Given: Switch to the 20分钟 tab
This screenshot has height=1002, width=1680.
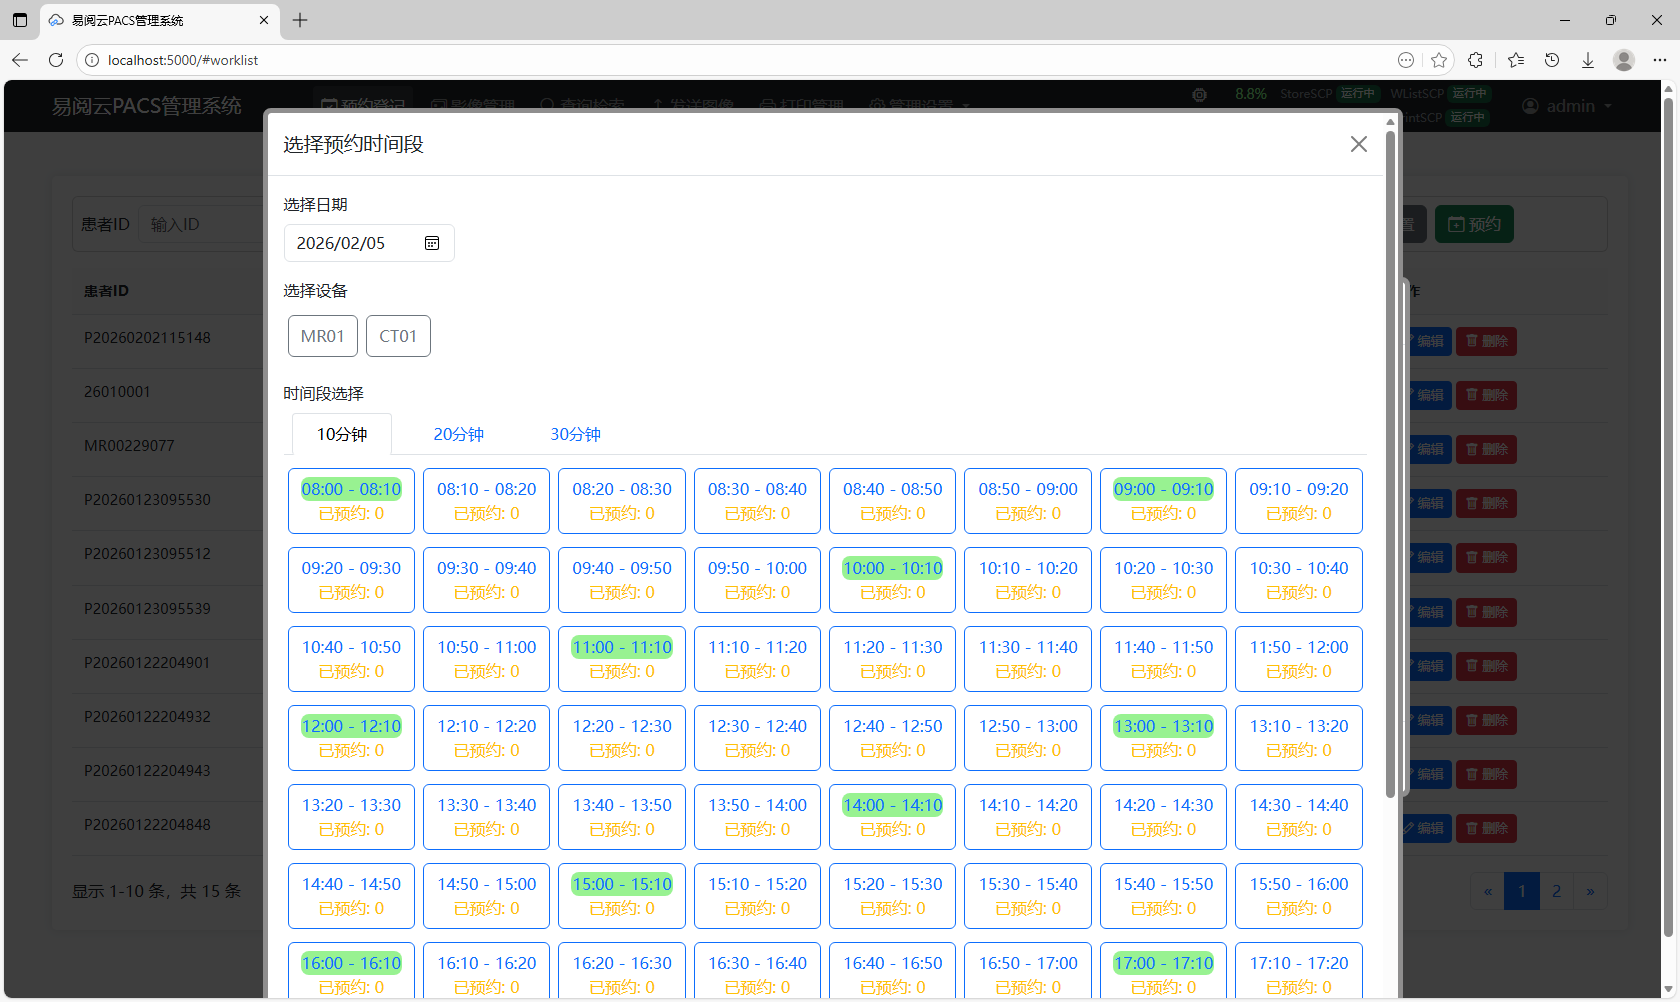Looking at the screenshot, I should click(x=458, y=434).
